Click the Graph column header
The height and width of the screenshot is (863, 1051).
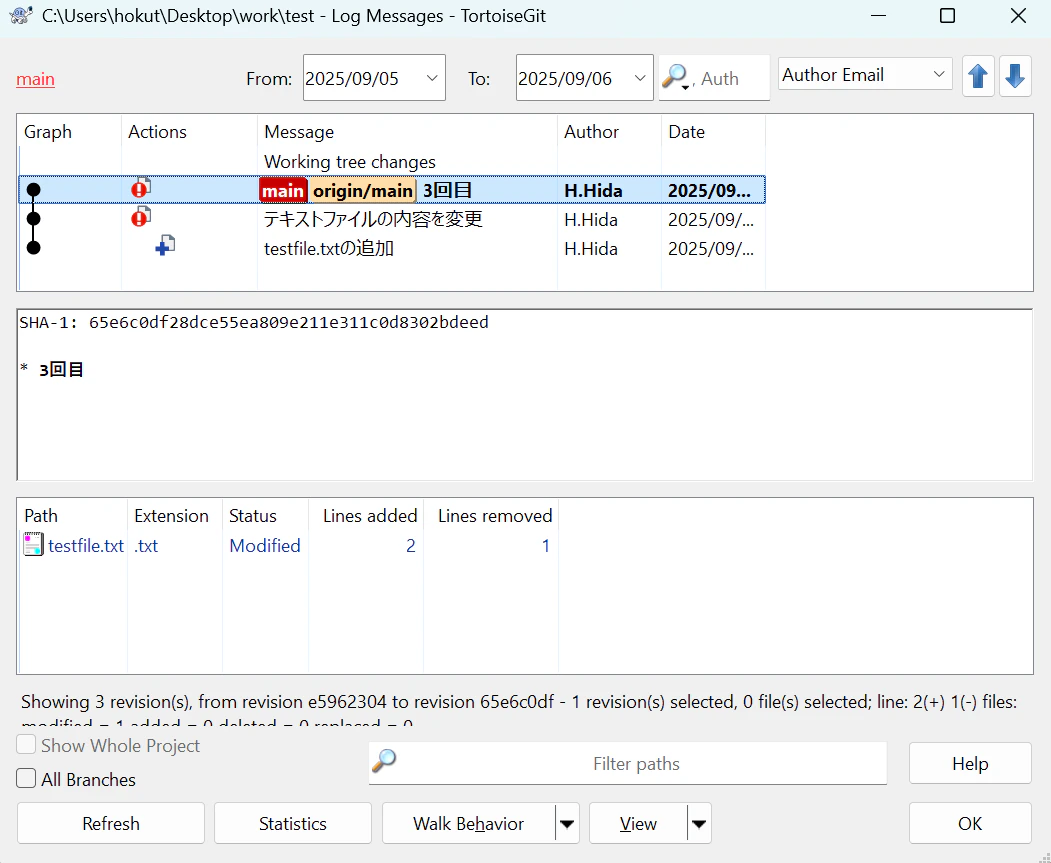70,132
